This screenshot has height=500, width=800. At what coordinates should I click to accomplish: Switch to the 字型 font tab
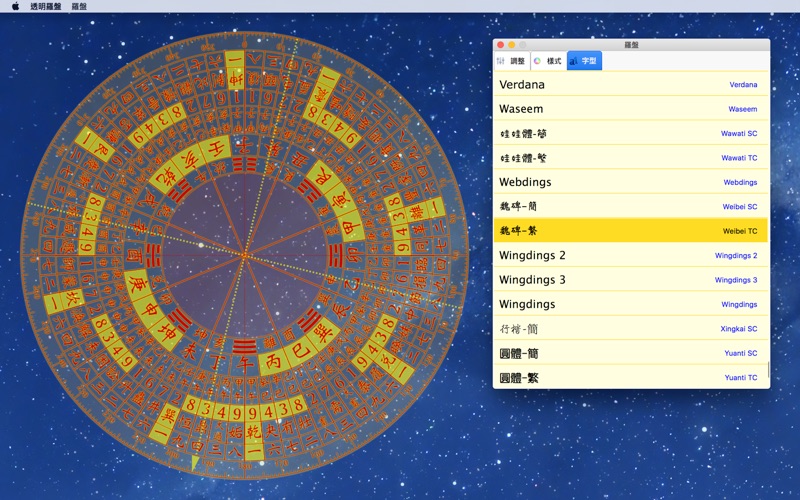coord(585,61)
